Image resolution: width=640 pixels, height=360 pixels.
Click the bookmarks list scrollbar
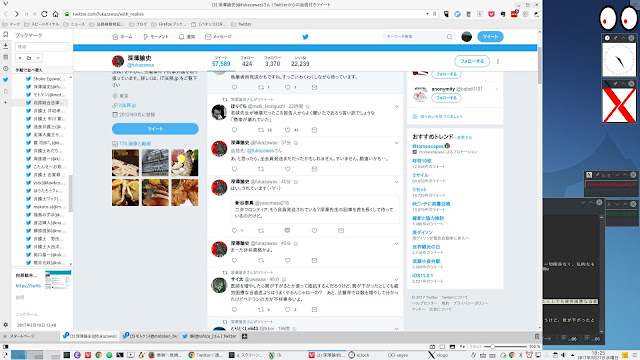pyautogui.click(x=71, y=193)
